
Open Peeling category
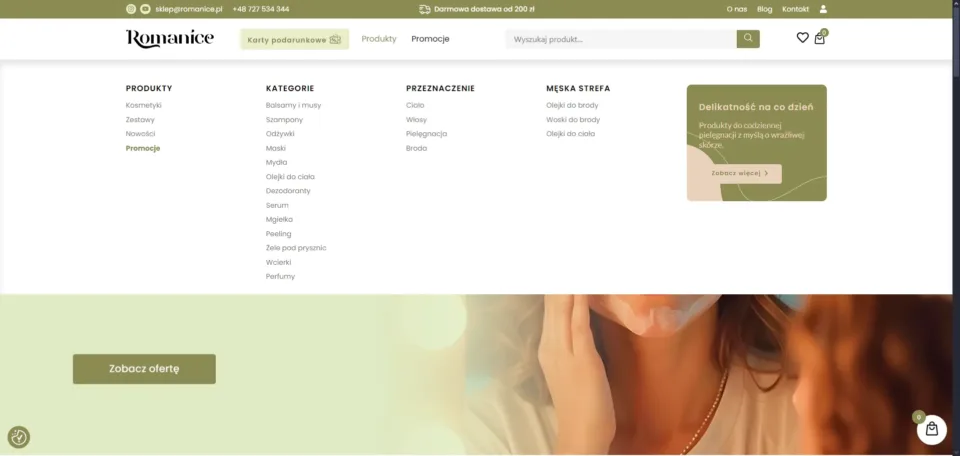click(x=279, y=234)
